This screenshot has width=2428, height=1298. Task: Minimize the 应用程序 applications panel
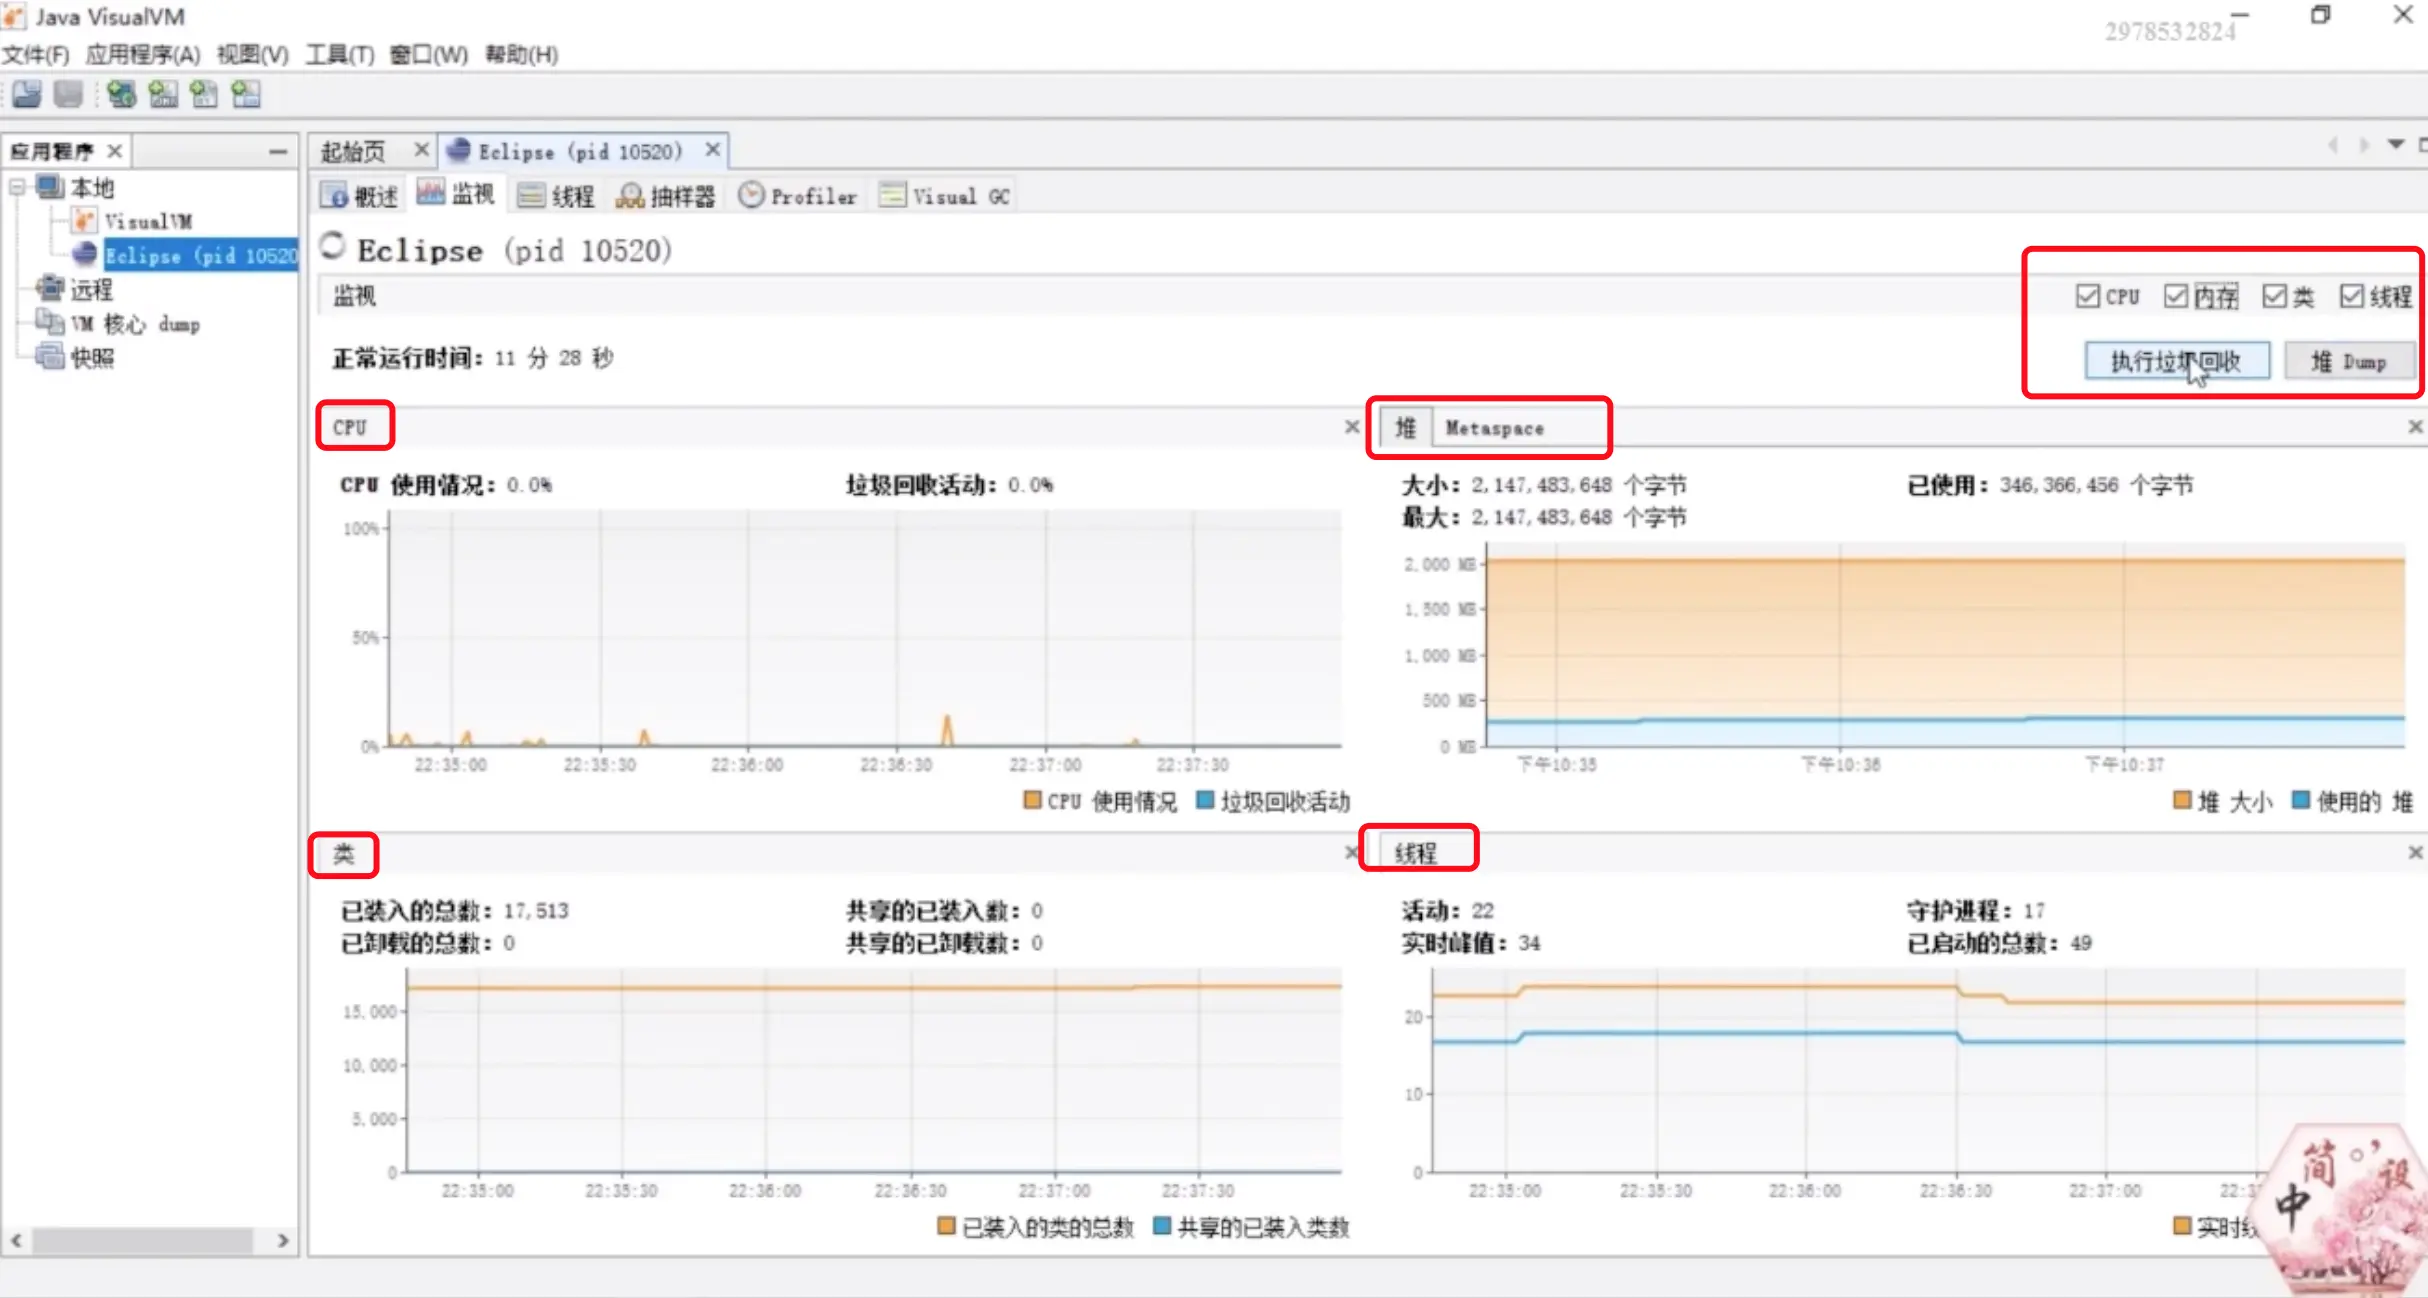click(278, 151)
